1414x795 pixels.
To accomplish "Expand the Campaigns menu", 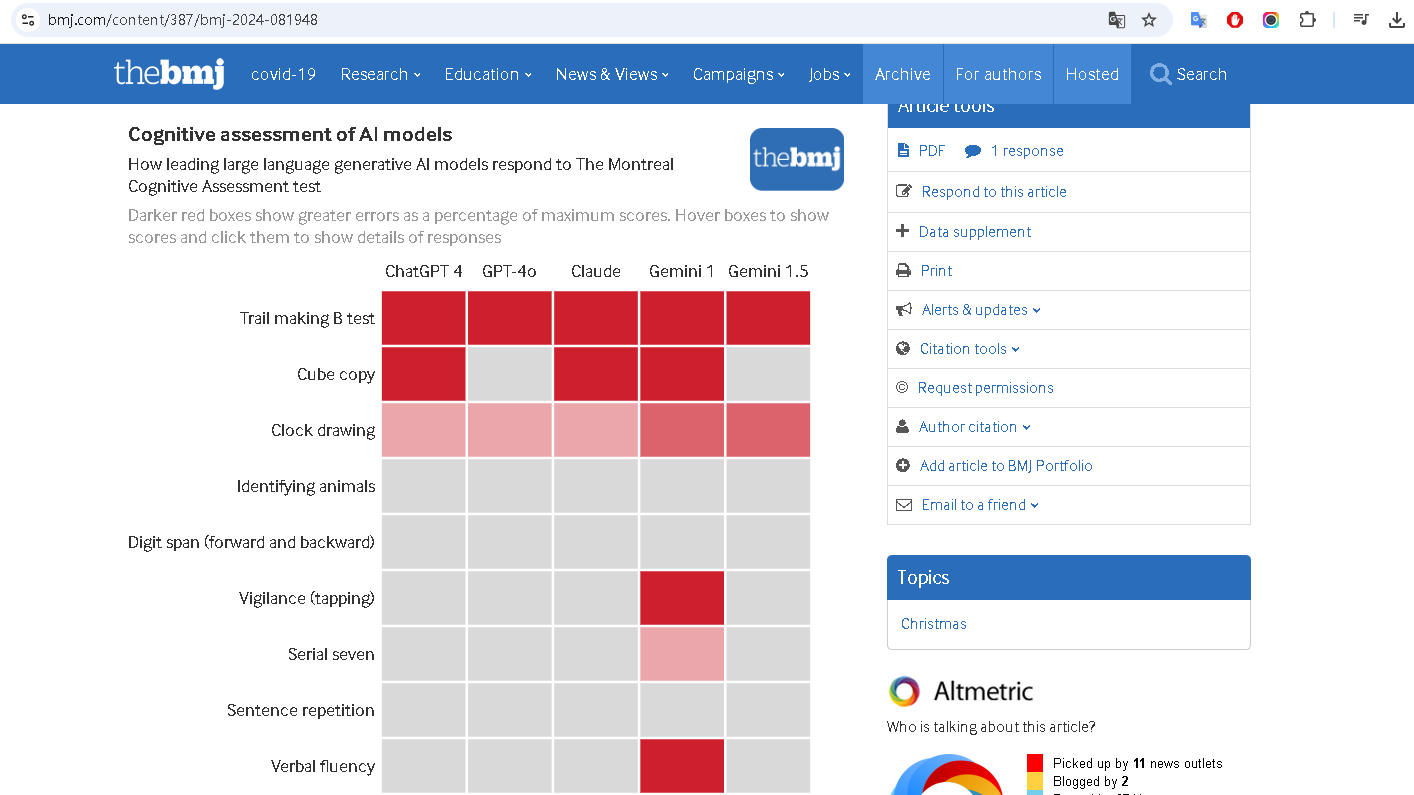I will (739, 74).
